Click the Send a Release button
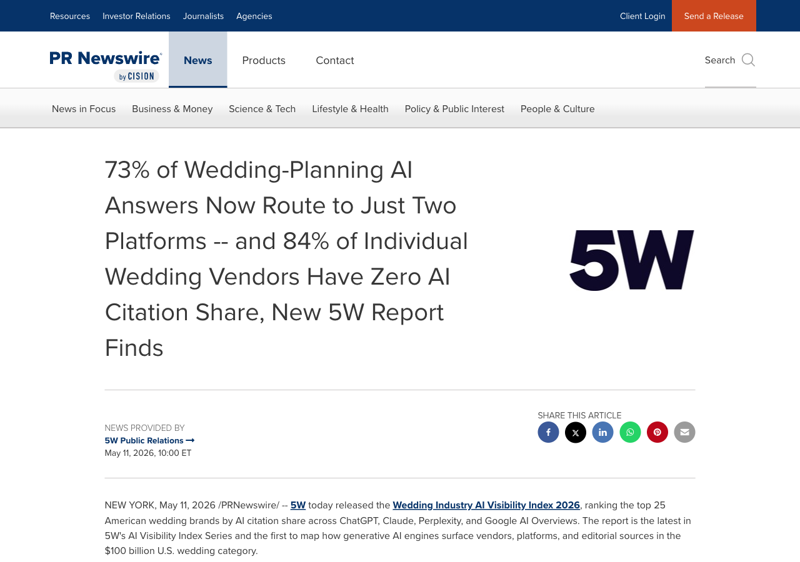This screenshot has width=800, height=562. [x=714, y=16]
